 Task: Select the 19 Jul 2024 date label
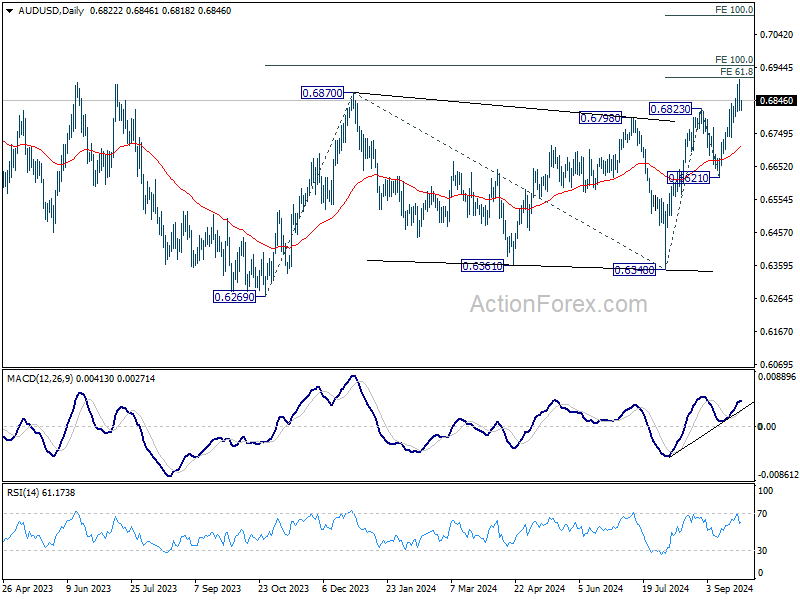tap(665, 588)
